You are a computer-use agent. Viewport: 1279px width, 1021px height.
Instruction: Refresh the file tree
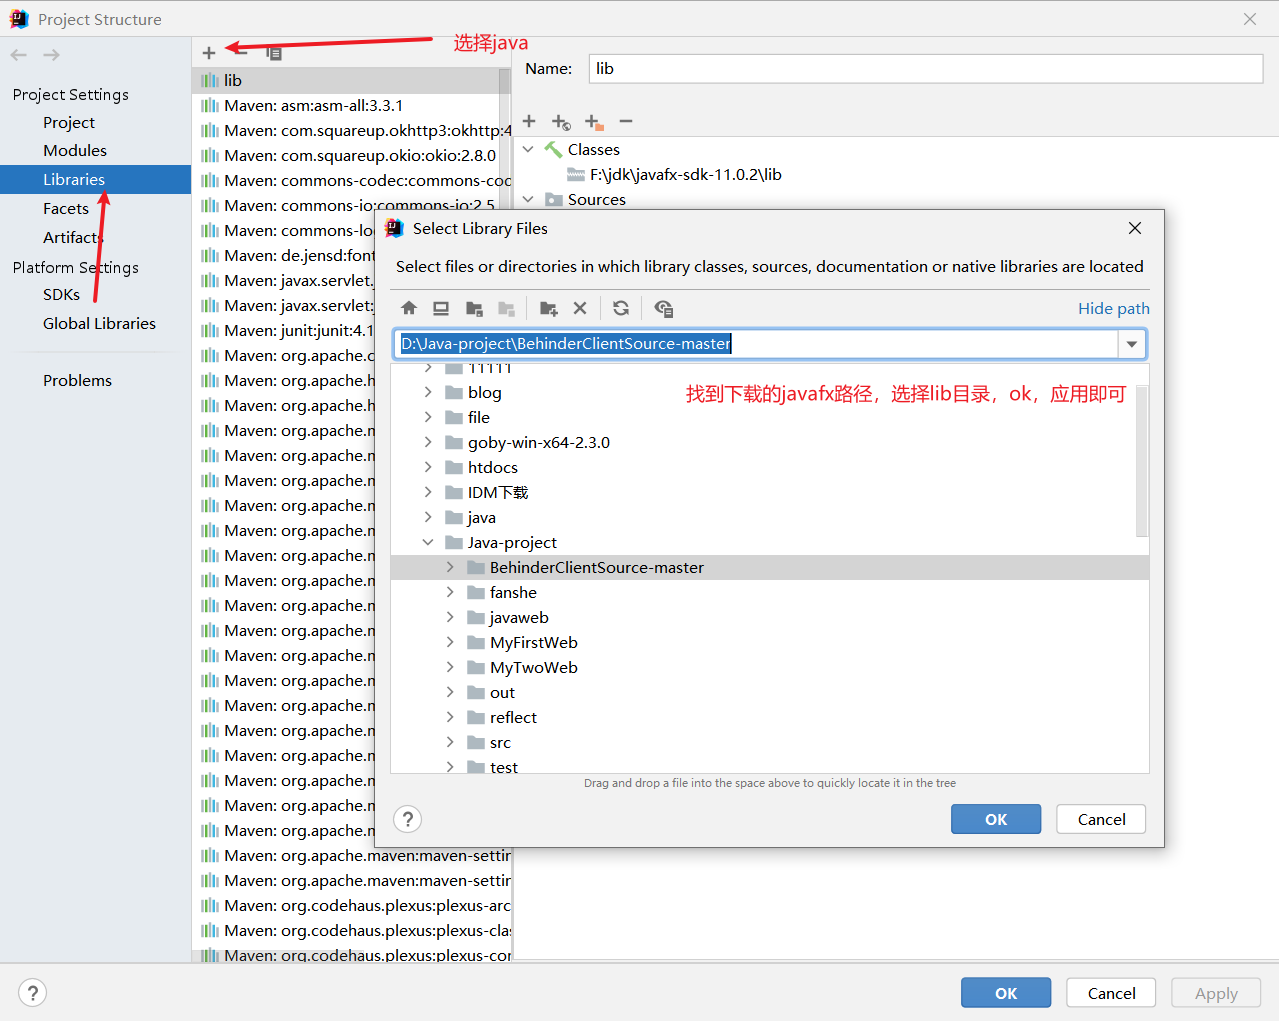tap(621, 308)
